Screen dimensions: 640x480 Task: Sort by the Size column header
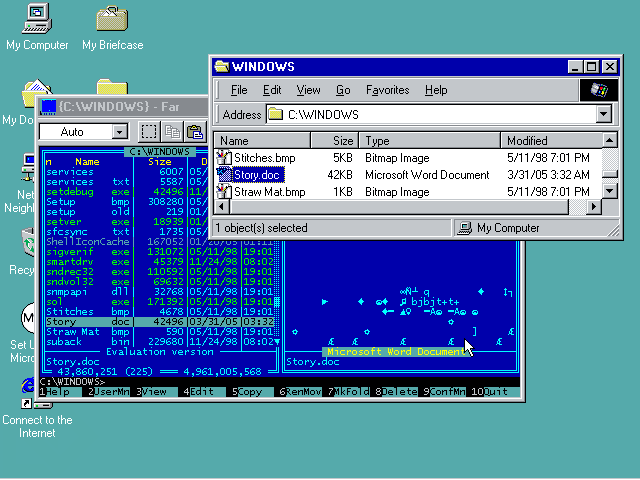[x=335, y=141]
